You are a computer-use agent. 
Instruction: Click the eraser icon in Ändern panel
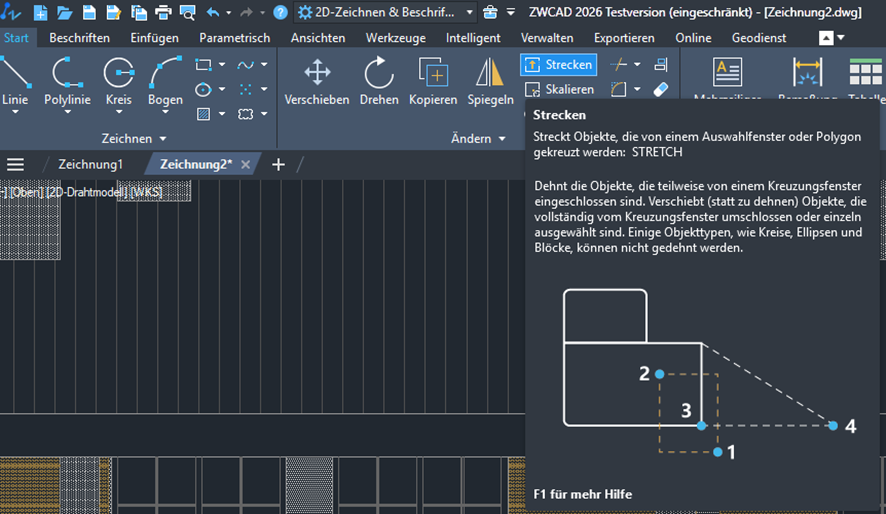point(660,89)
